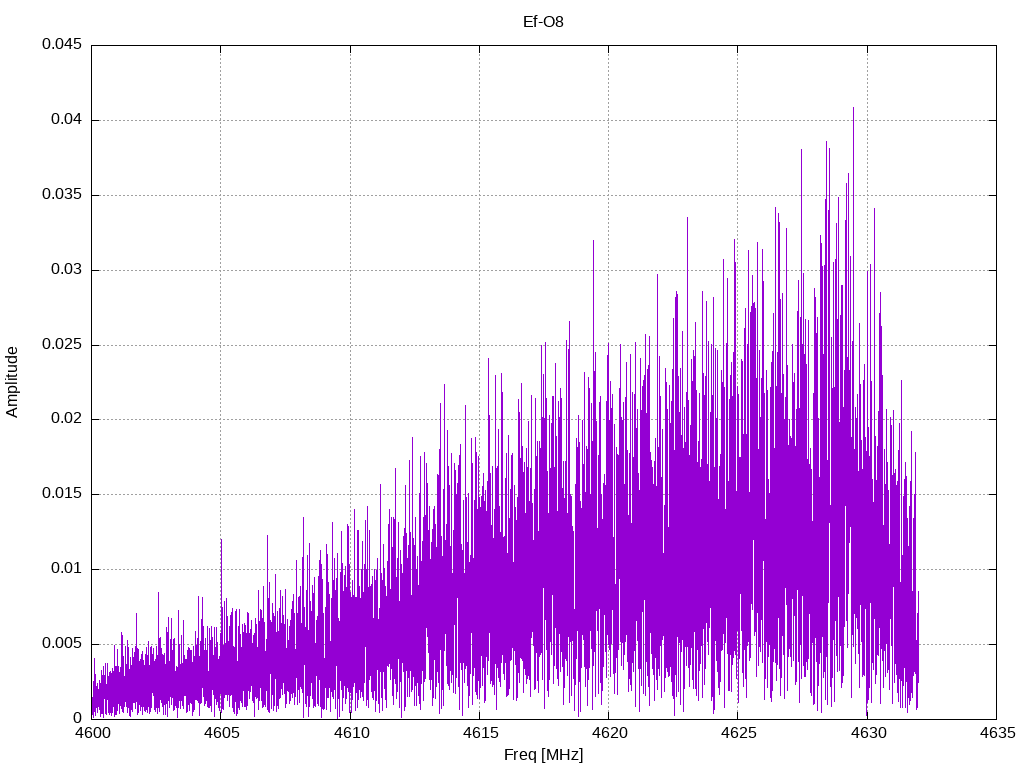Click the plot title 'Ef-O8'
The width and height of the screenshot is (1024, 768).
pyautogui.click(x=543, y=22)
